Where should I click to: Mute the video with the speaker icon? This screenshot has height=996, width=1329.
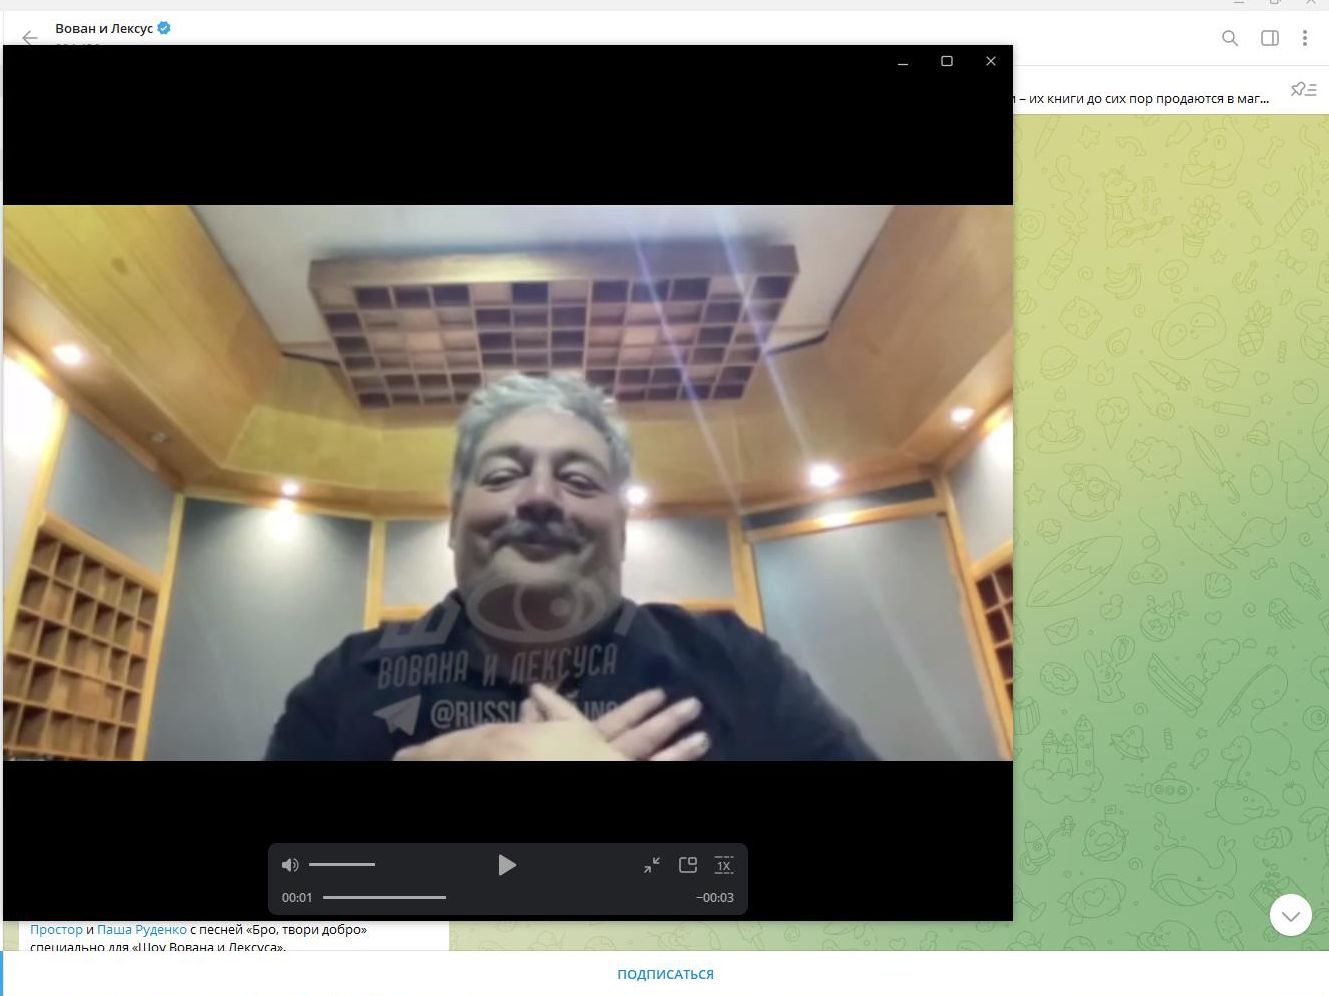tap(290, 865)
